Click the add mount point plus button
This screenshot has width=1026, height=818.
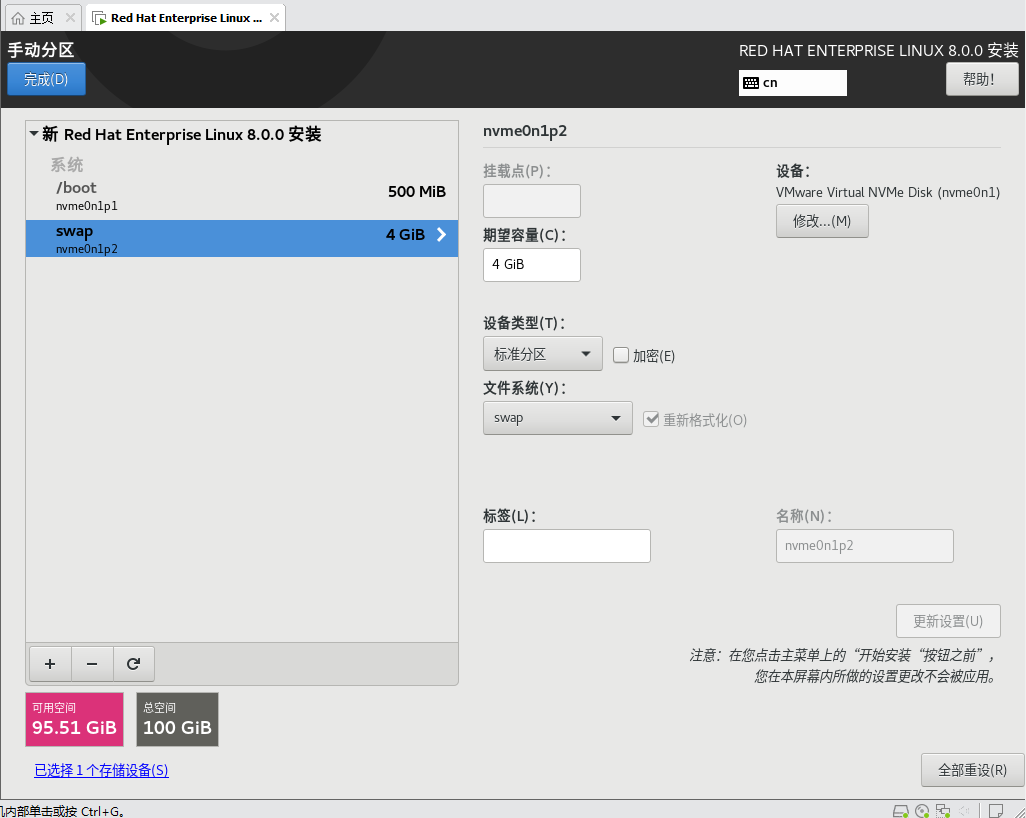click(50, 664)
